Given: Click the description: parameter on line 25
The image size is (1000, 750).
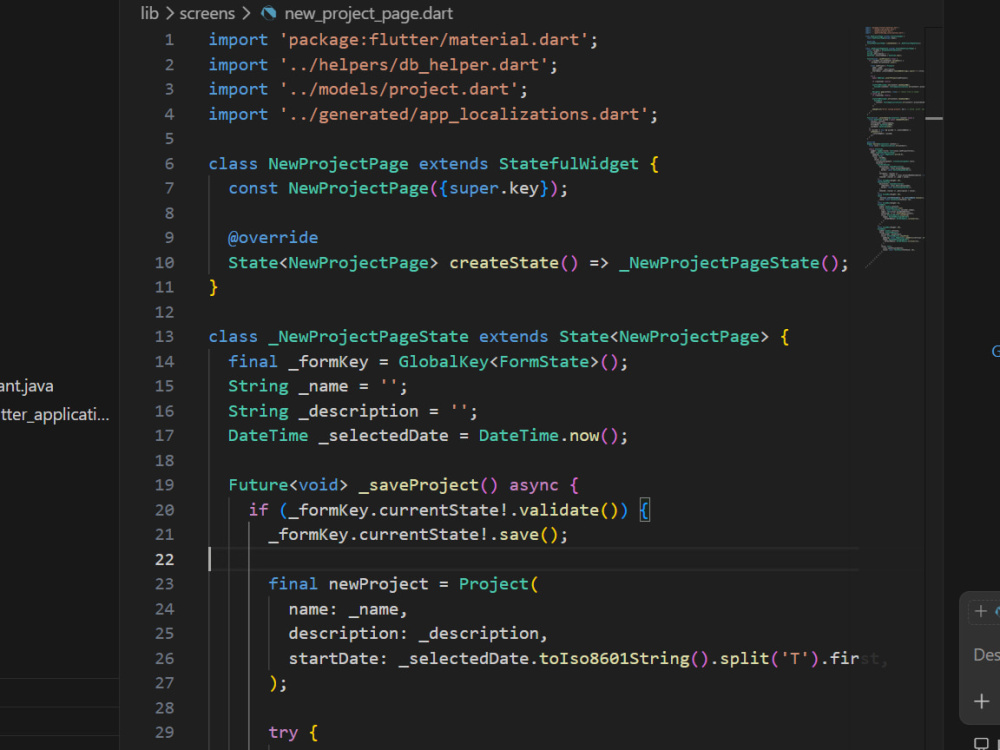Looking at the screenshot, I should click(x=348, y=633).
